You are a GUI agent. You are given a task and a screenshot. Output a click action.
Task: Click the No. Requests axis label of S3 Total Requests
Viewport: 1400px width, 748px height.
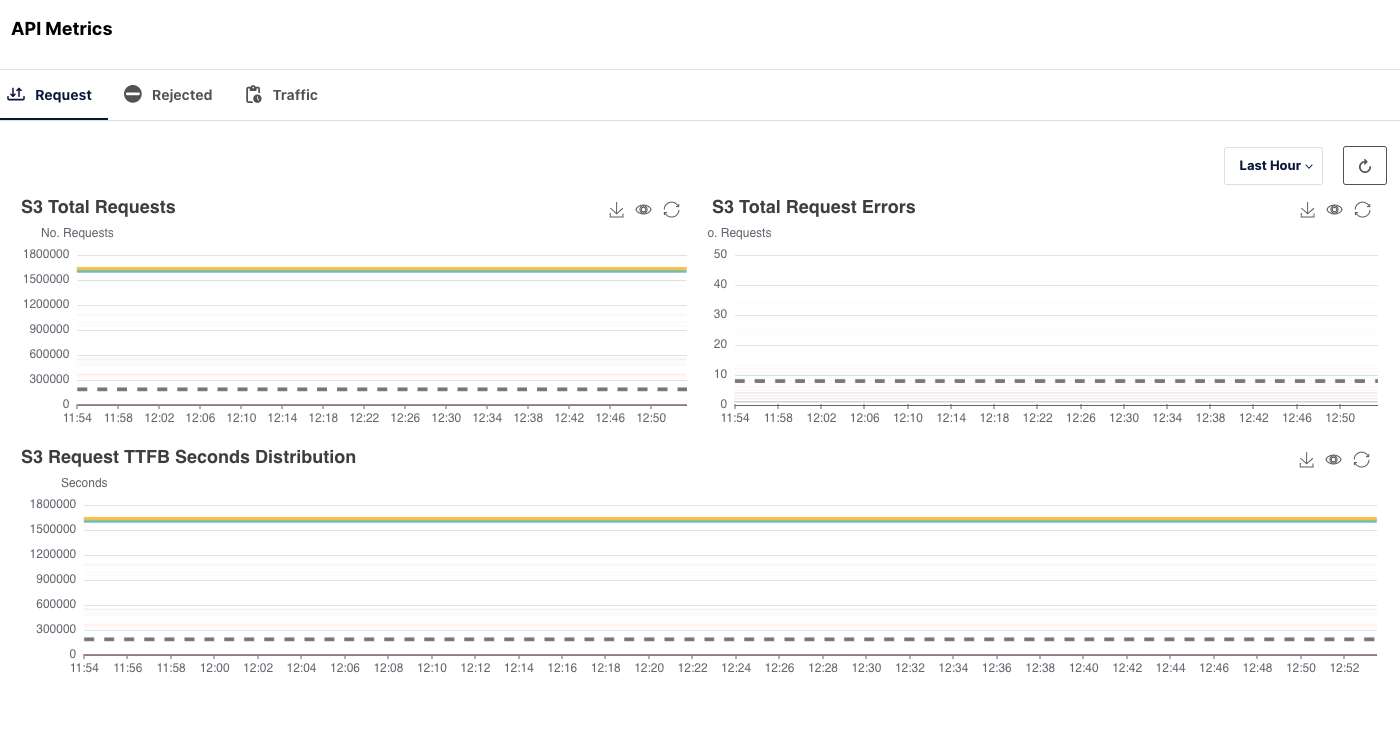77,233
